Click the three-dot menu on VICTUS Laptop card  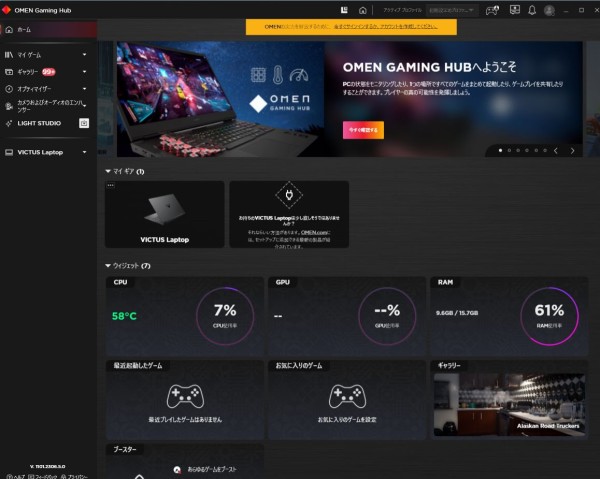[x=111, y=186]
